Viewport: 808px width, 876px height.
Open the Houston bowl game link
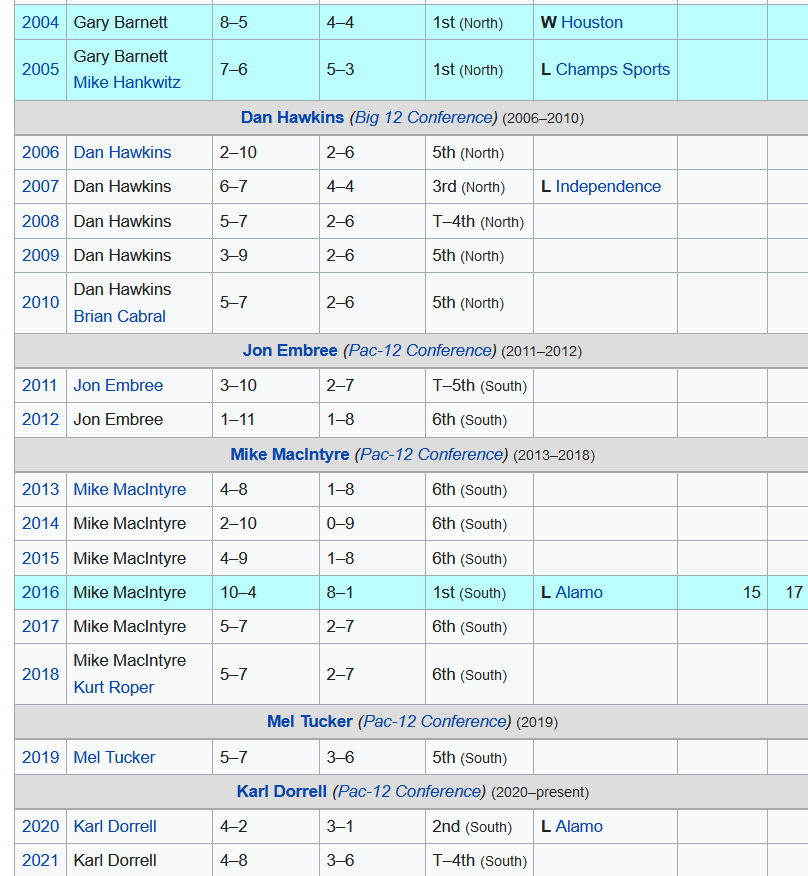pos(591,22)
